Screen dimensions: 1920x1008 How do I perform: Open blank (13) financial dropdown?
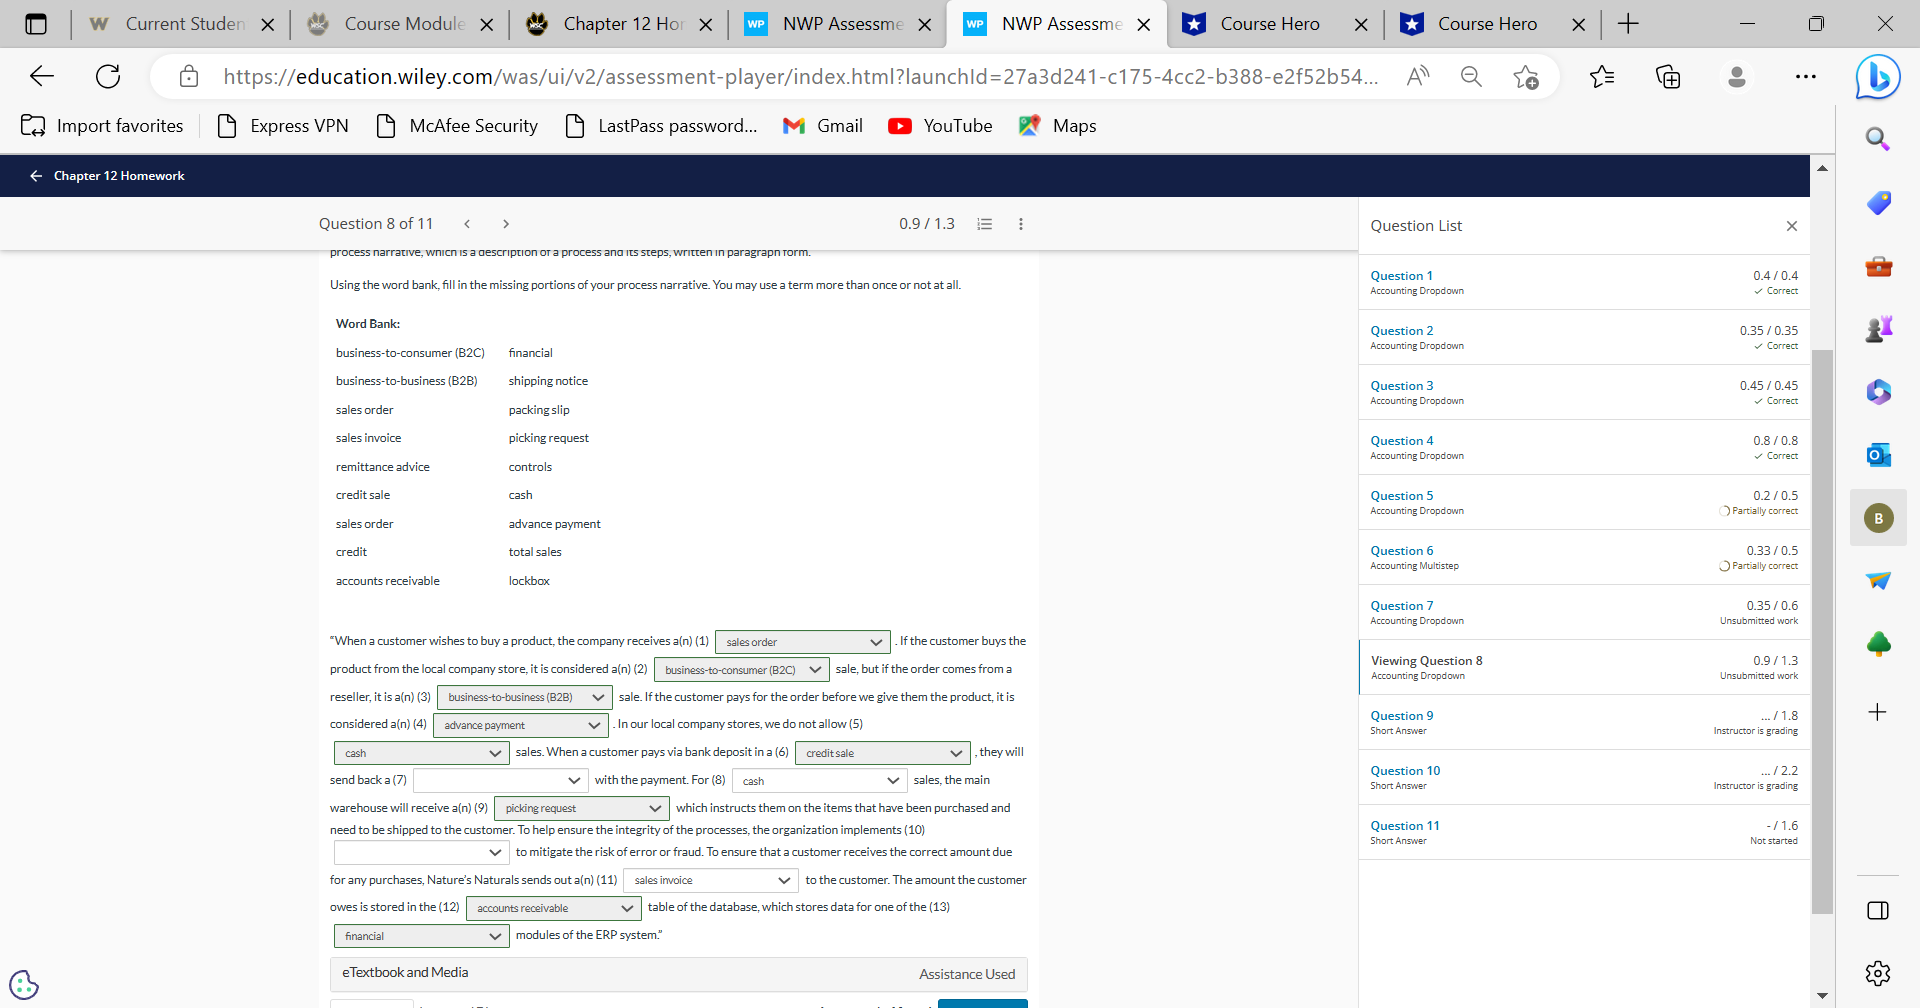click(422, 936)
